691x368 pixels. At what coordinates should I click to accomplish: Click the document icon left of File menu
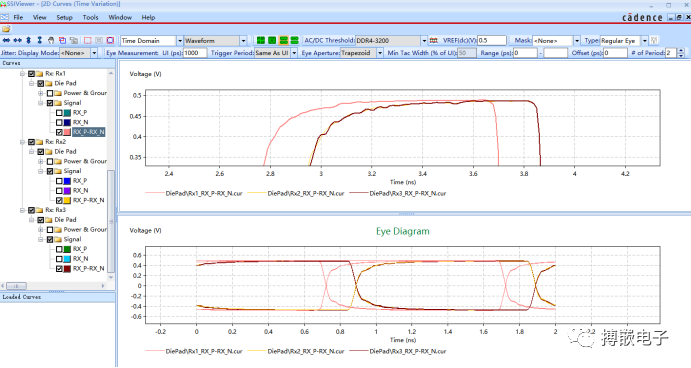click(x=4, y=17)
